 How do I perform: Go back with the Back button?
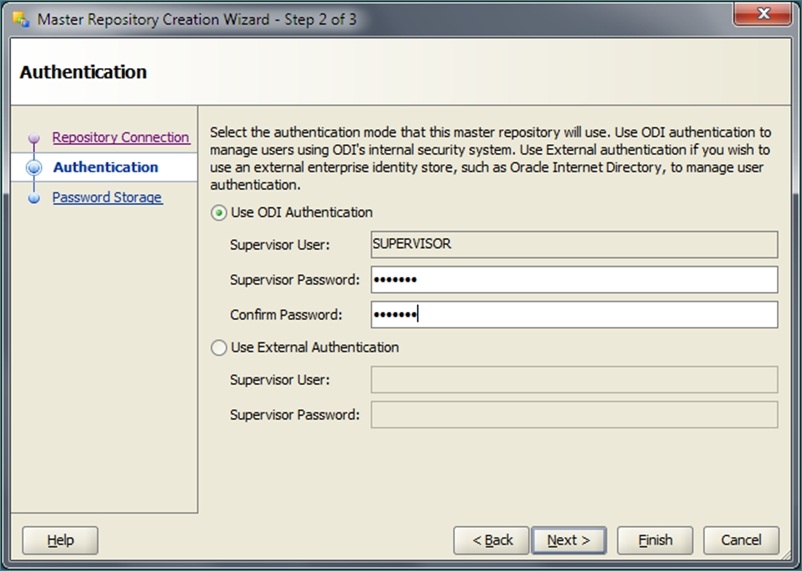(491, 540)
